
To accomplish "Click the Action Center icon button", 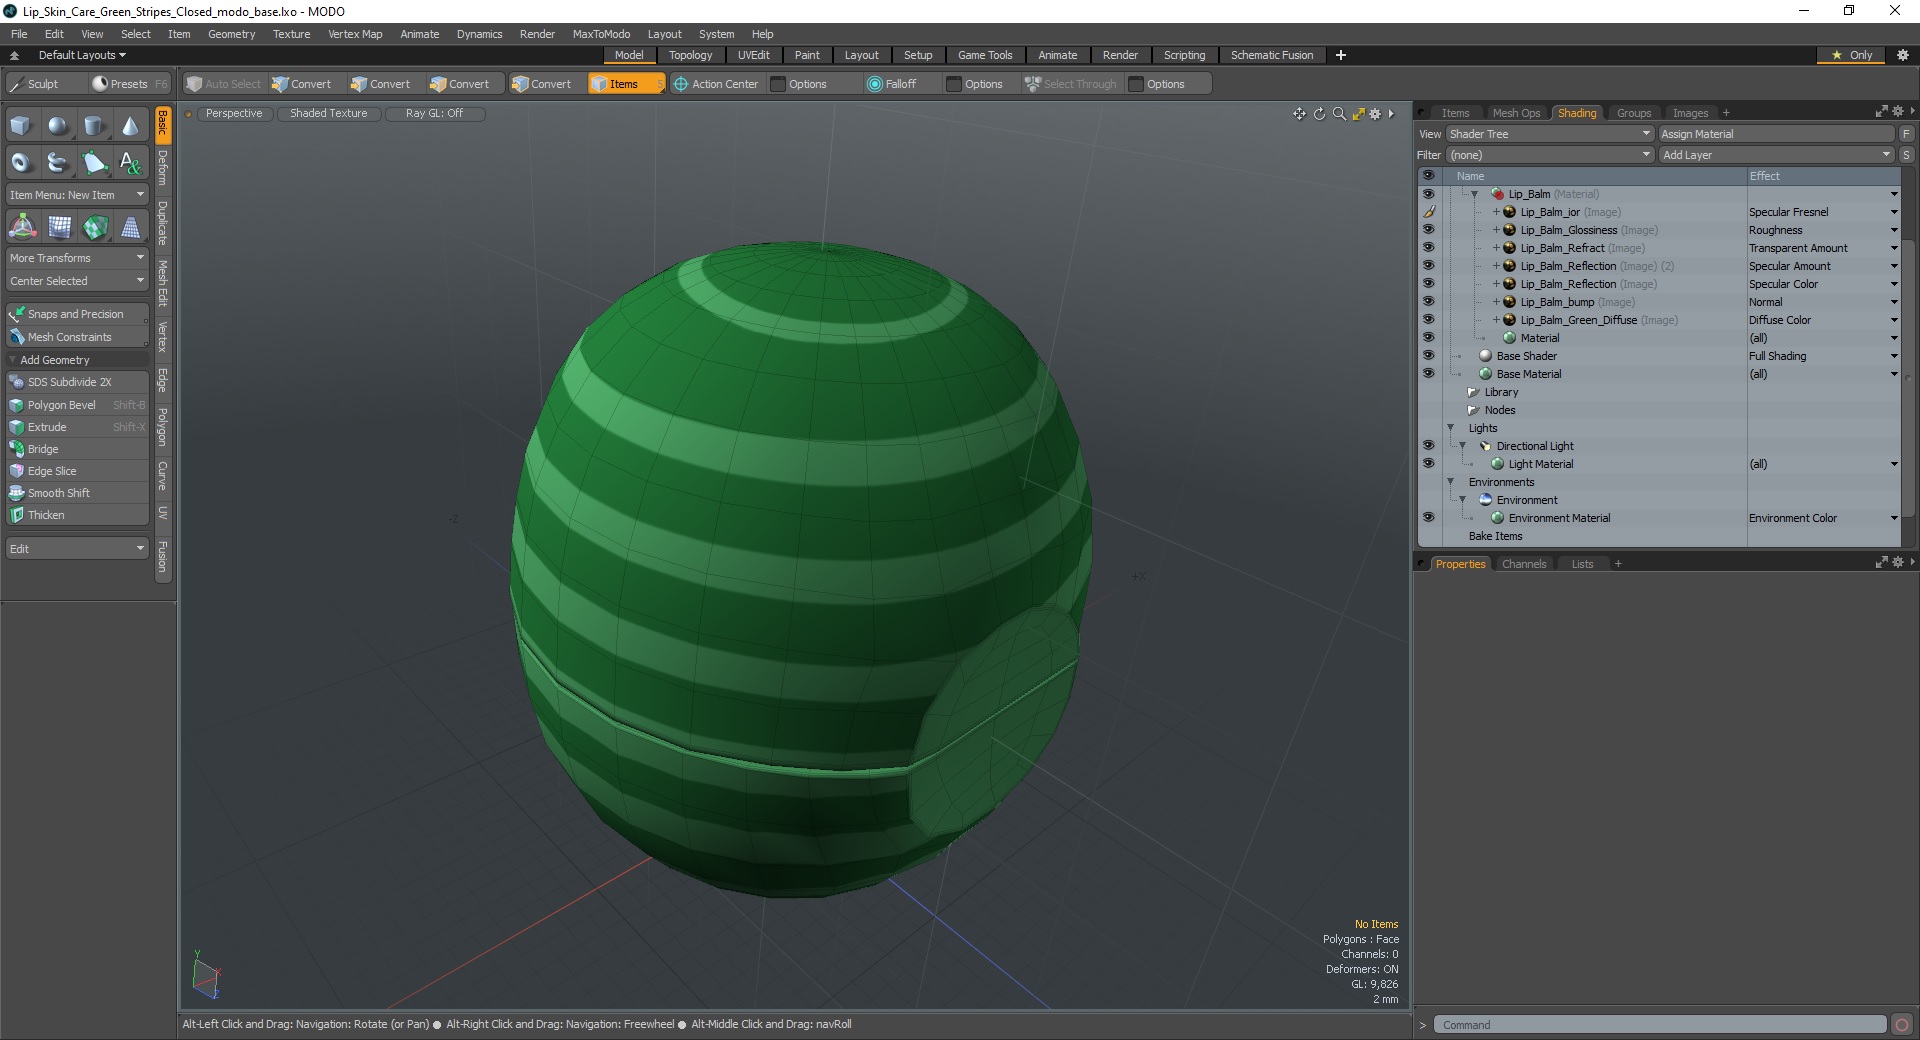I will (716, 84).
